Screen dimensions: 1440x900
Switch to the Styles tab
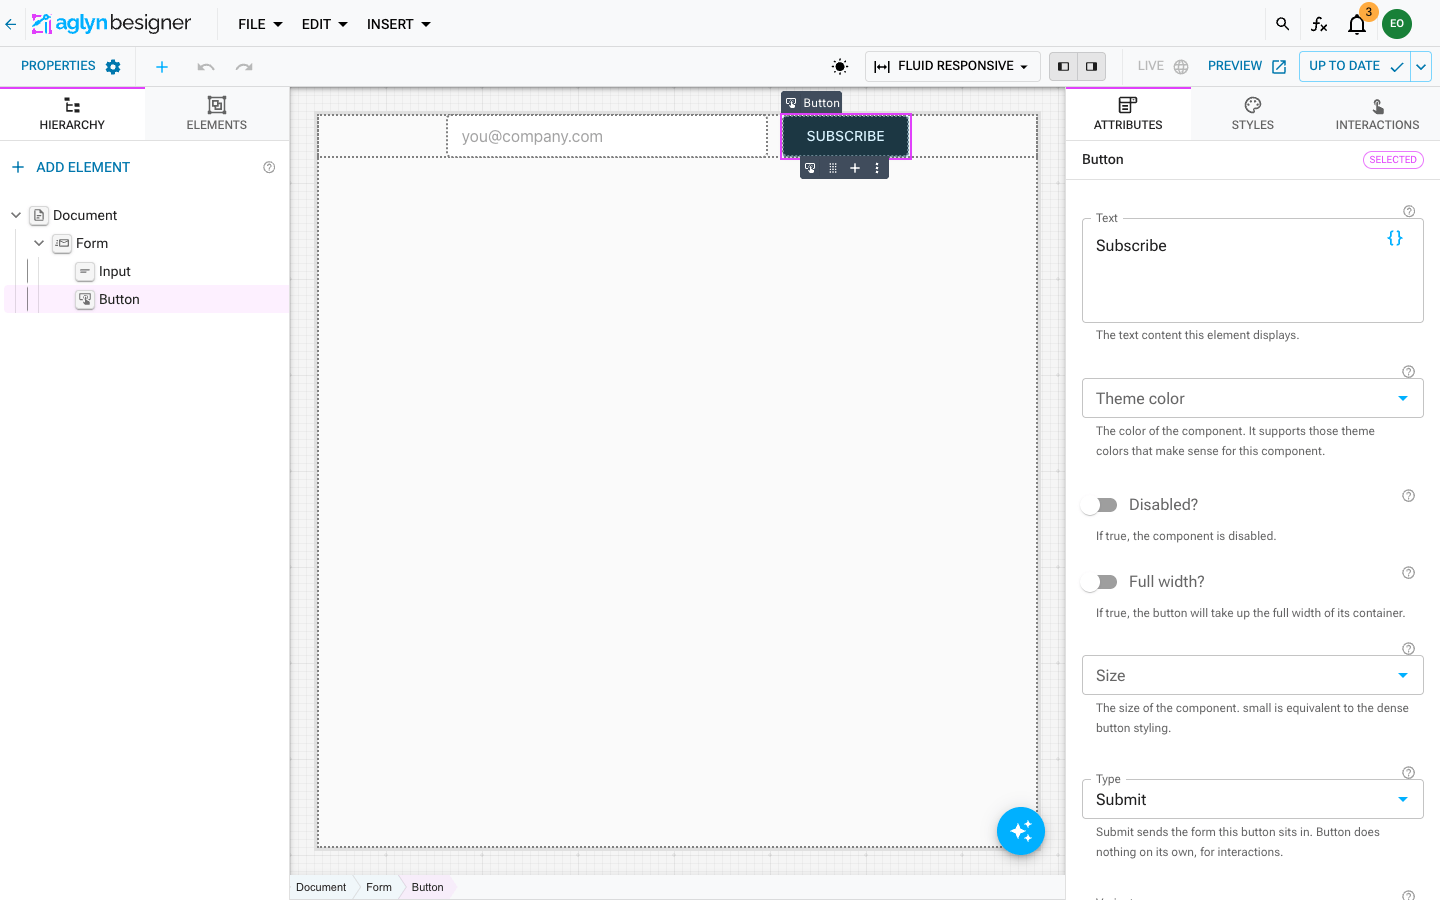[1253, 114]
